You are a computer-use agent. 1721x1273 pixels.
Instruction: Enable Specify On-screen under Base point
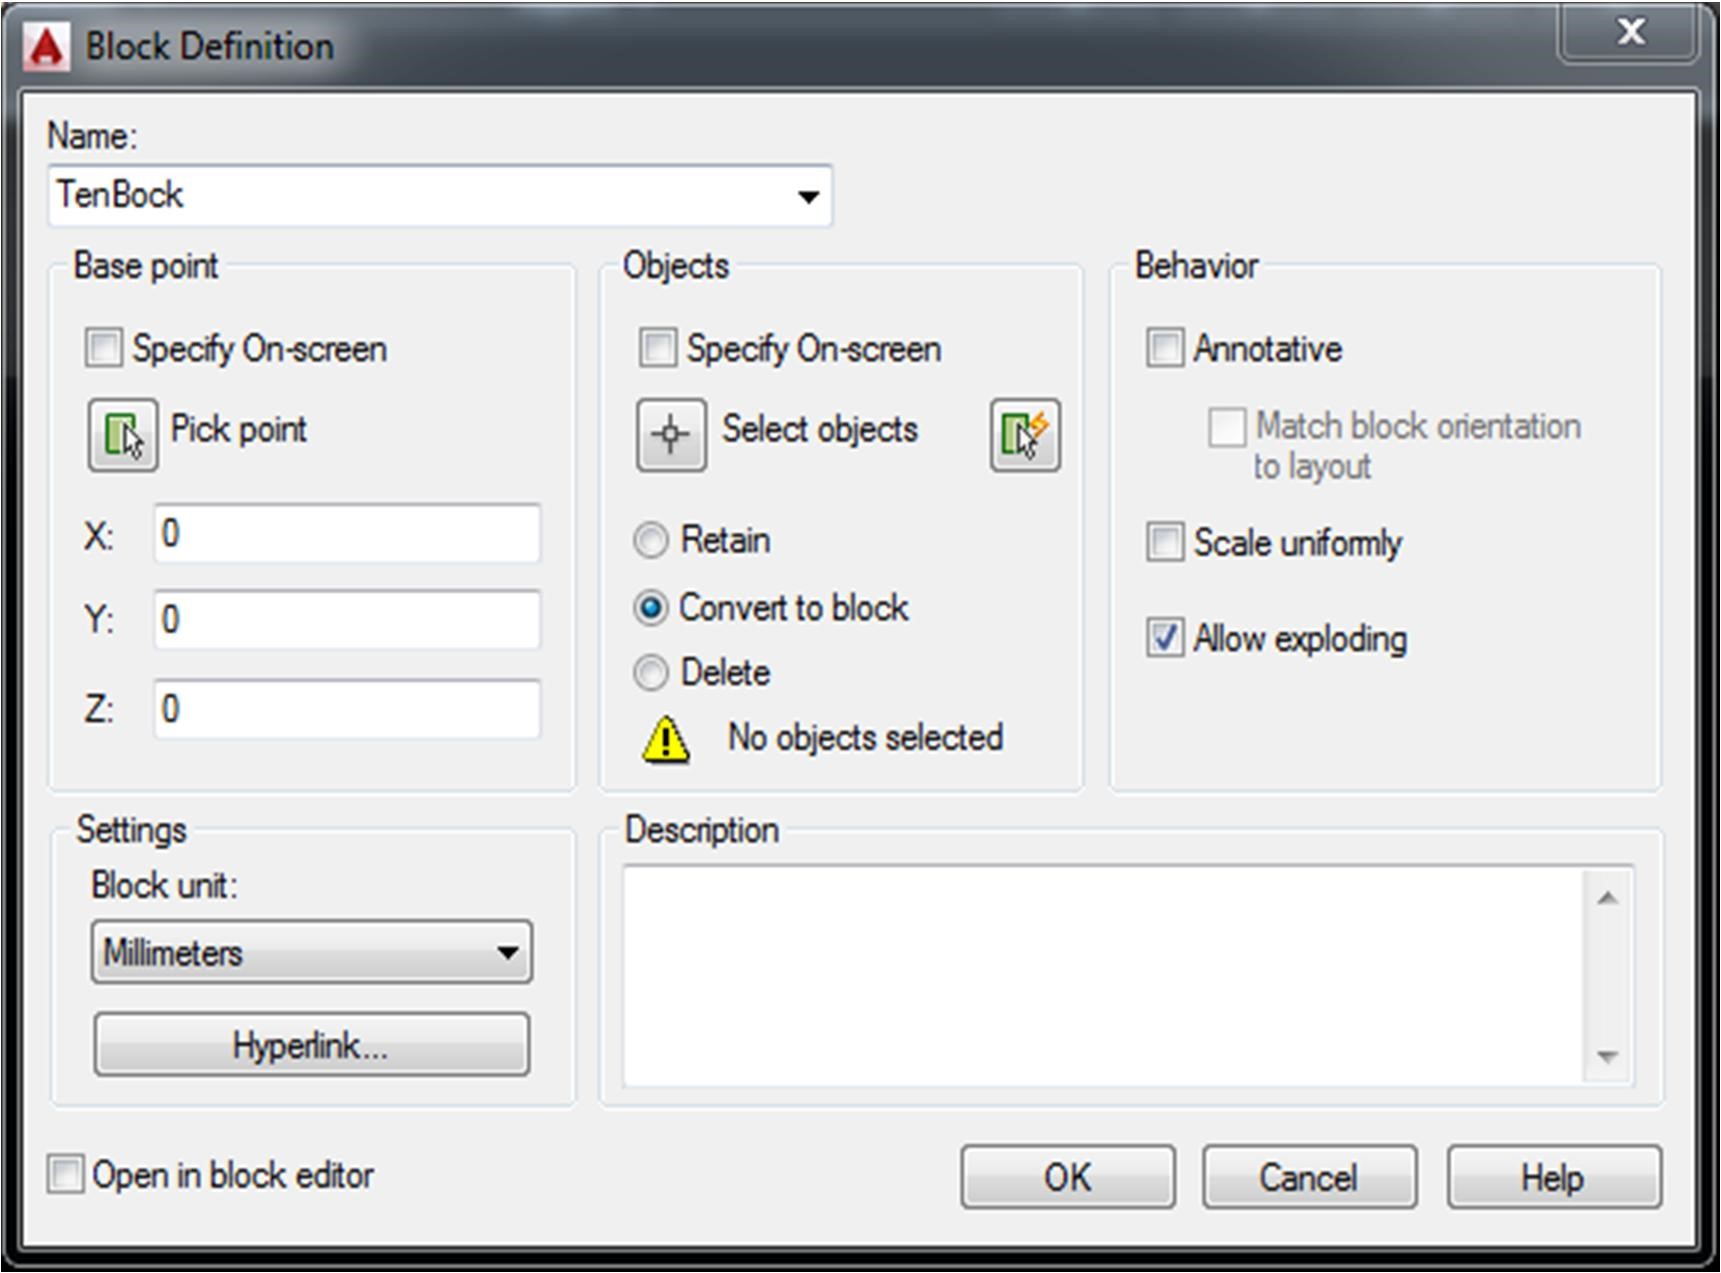pyautogui.click(x=104, y=349)
